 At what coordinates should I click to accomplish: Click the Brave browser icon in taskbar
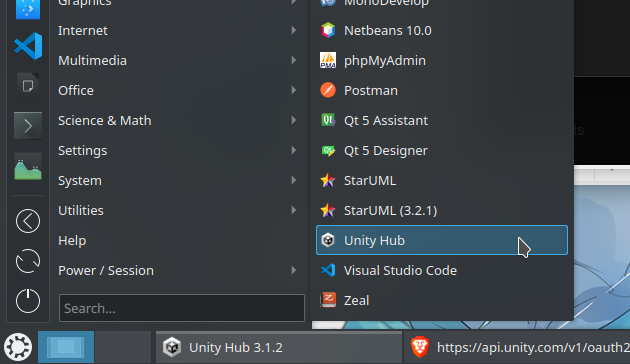pos(420,347)
